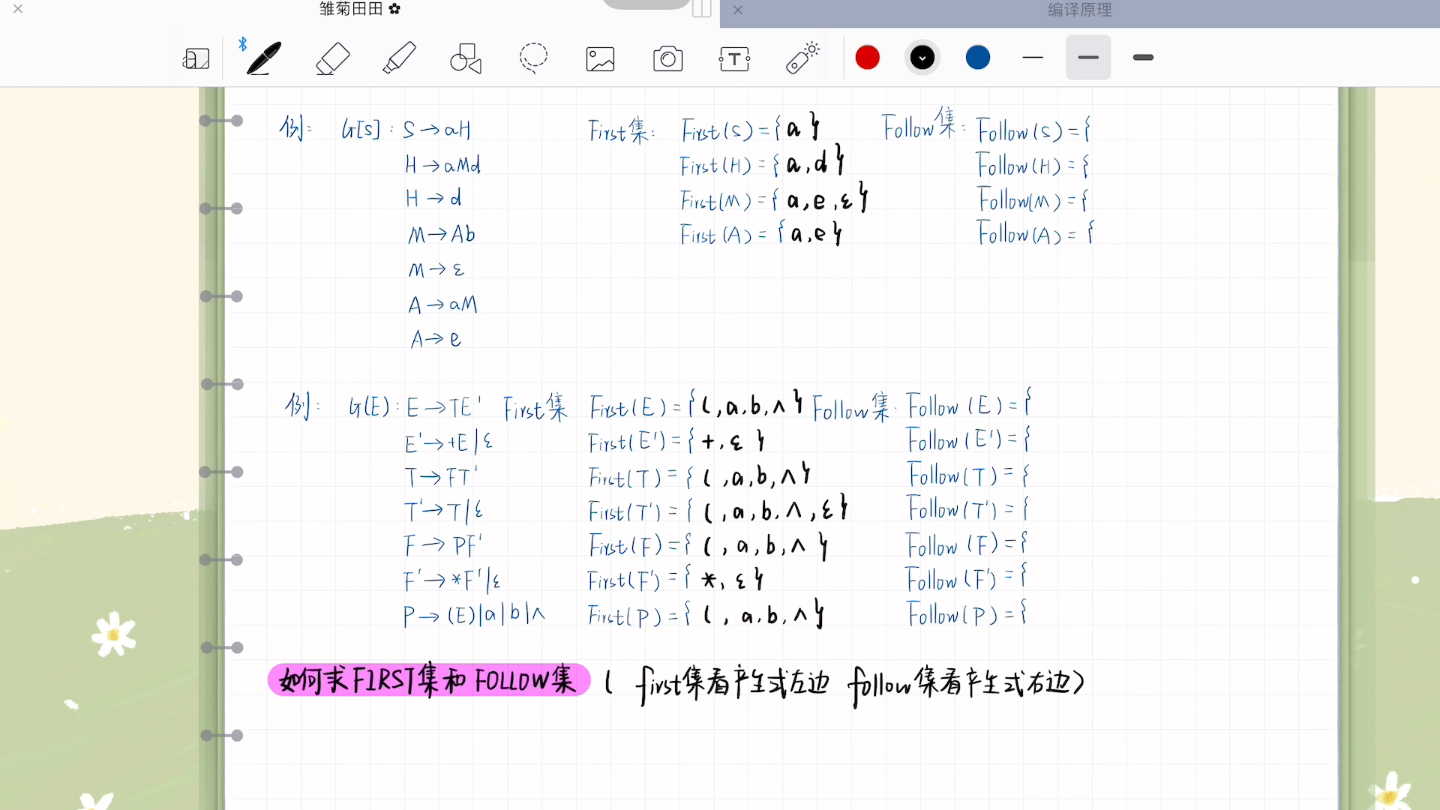Click the Bluetooth stylus indicator beside the pen
This screenshot has height=810, width=1440.
[243, 44]
